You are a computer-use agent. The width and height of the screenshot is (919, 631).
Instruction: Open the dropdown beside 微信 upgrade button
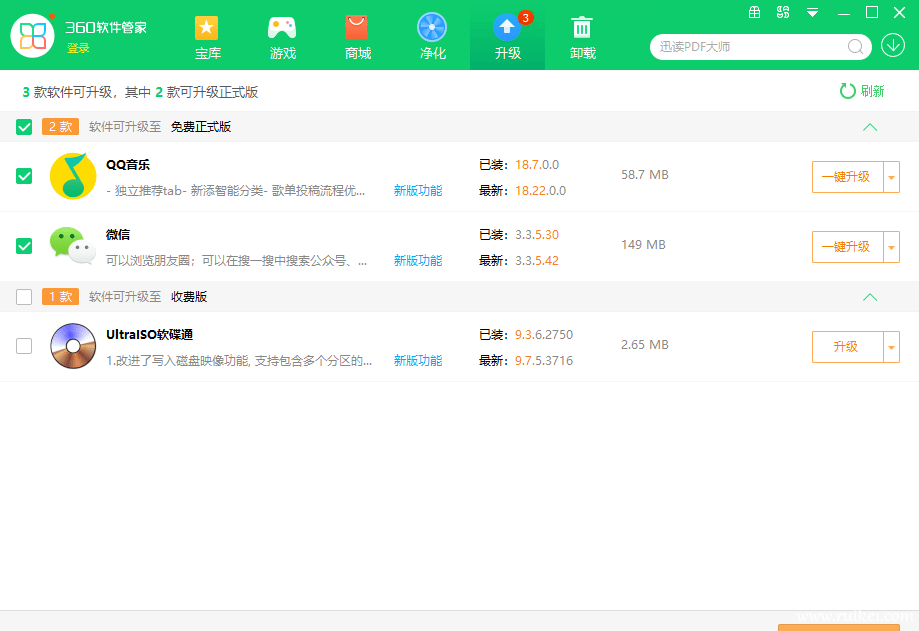tap(891, 247)
